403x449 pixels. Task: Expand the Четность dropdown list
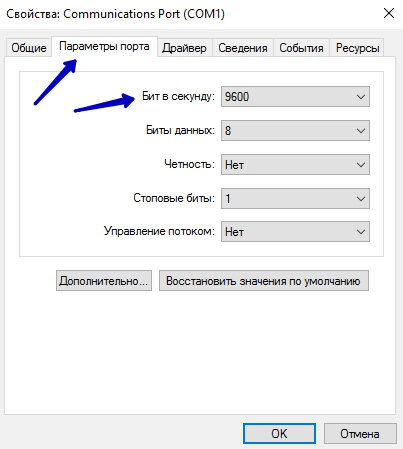pos(295,164)
